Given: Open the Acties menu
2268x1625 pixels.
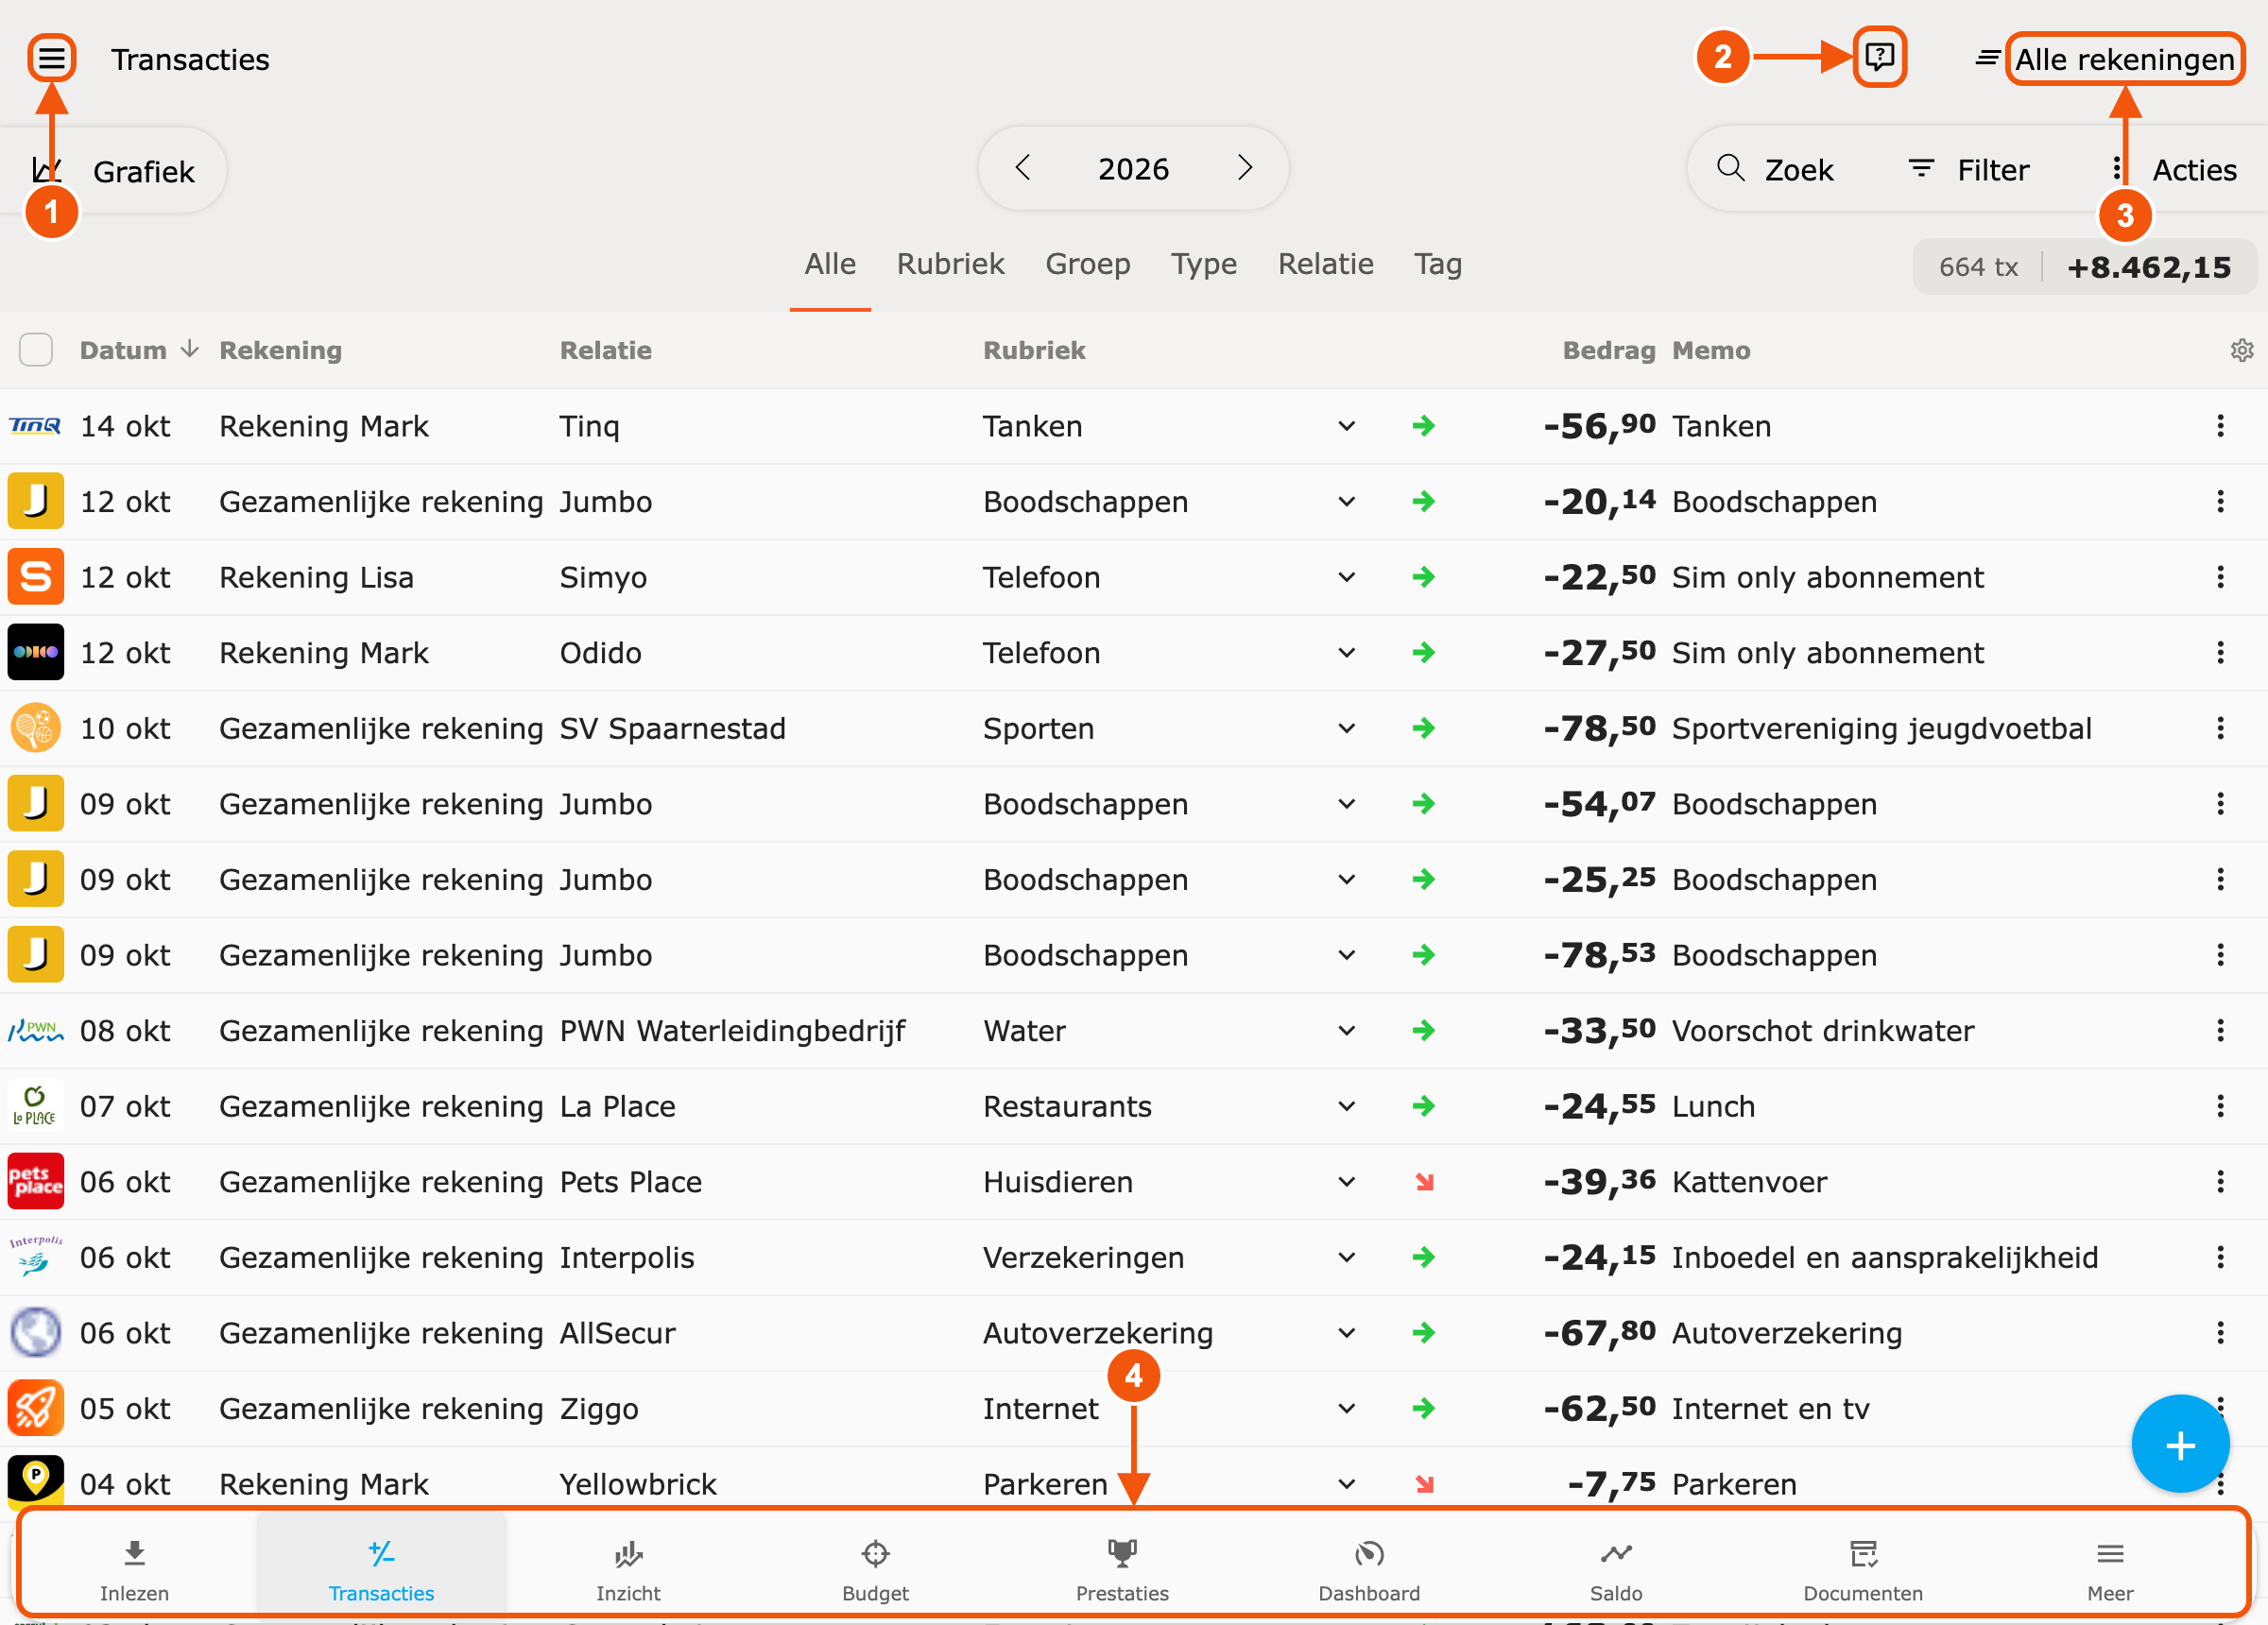Looking at the screenshot, I should click(x=2176, y=170).
